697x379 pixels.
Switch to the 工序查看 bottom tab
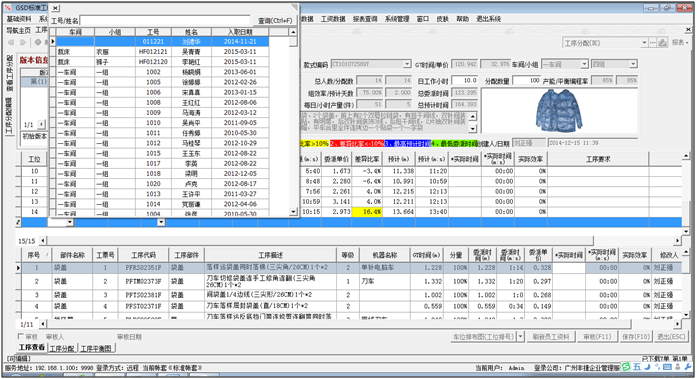[32, 347]
